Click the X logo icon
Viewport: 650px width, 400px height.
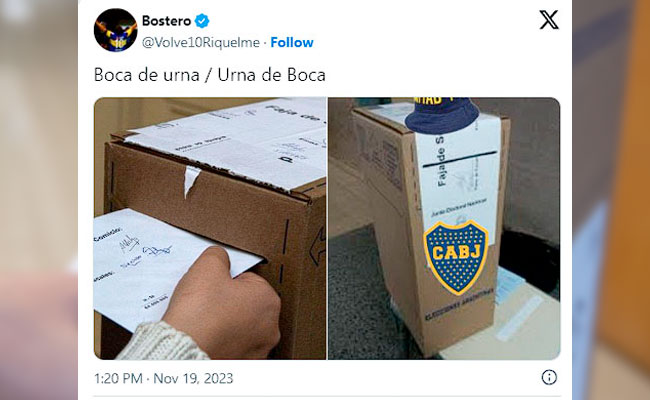(x=549, y=19)
